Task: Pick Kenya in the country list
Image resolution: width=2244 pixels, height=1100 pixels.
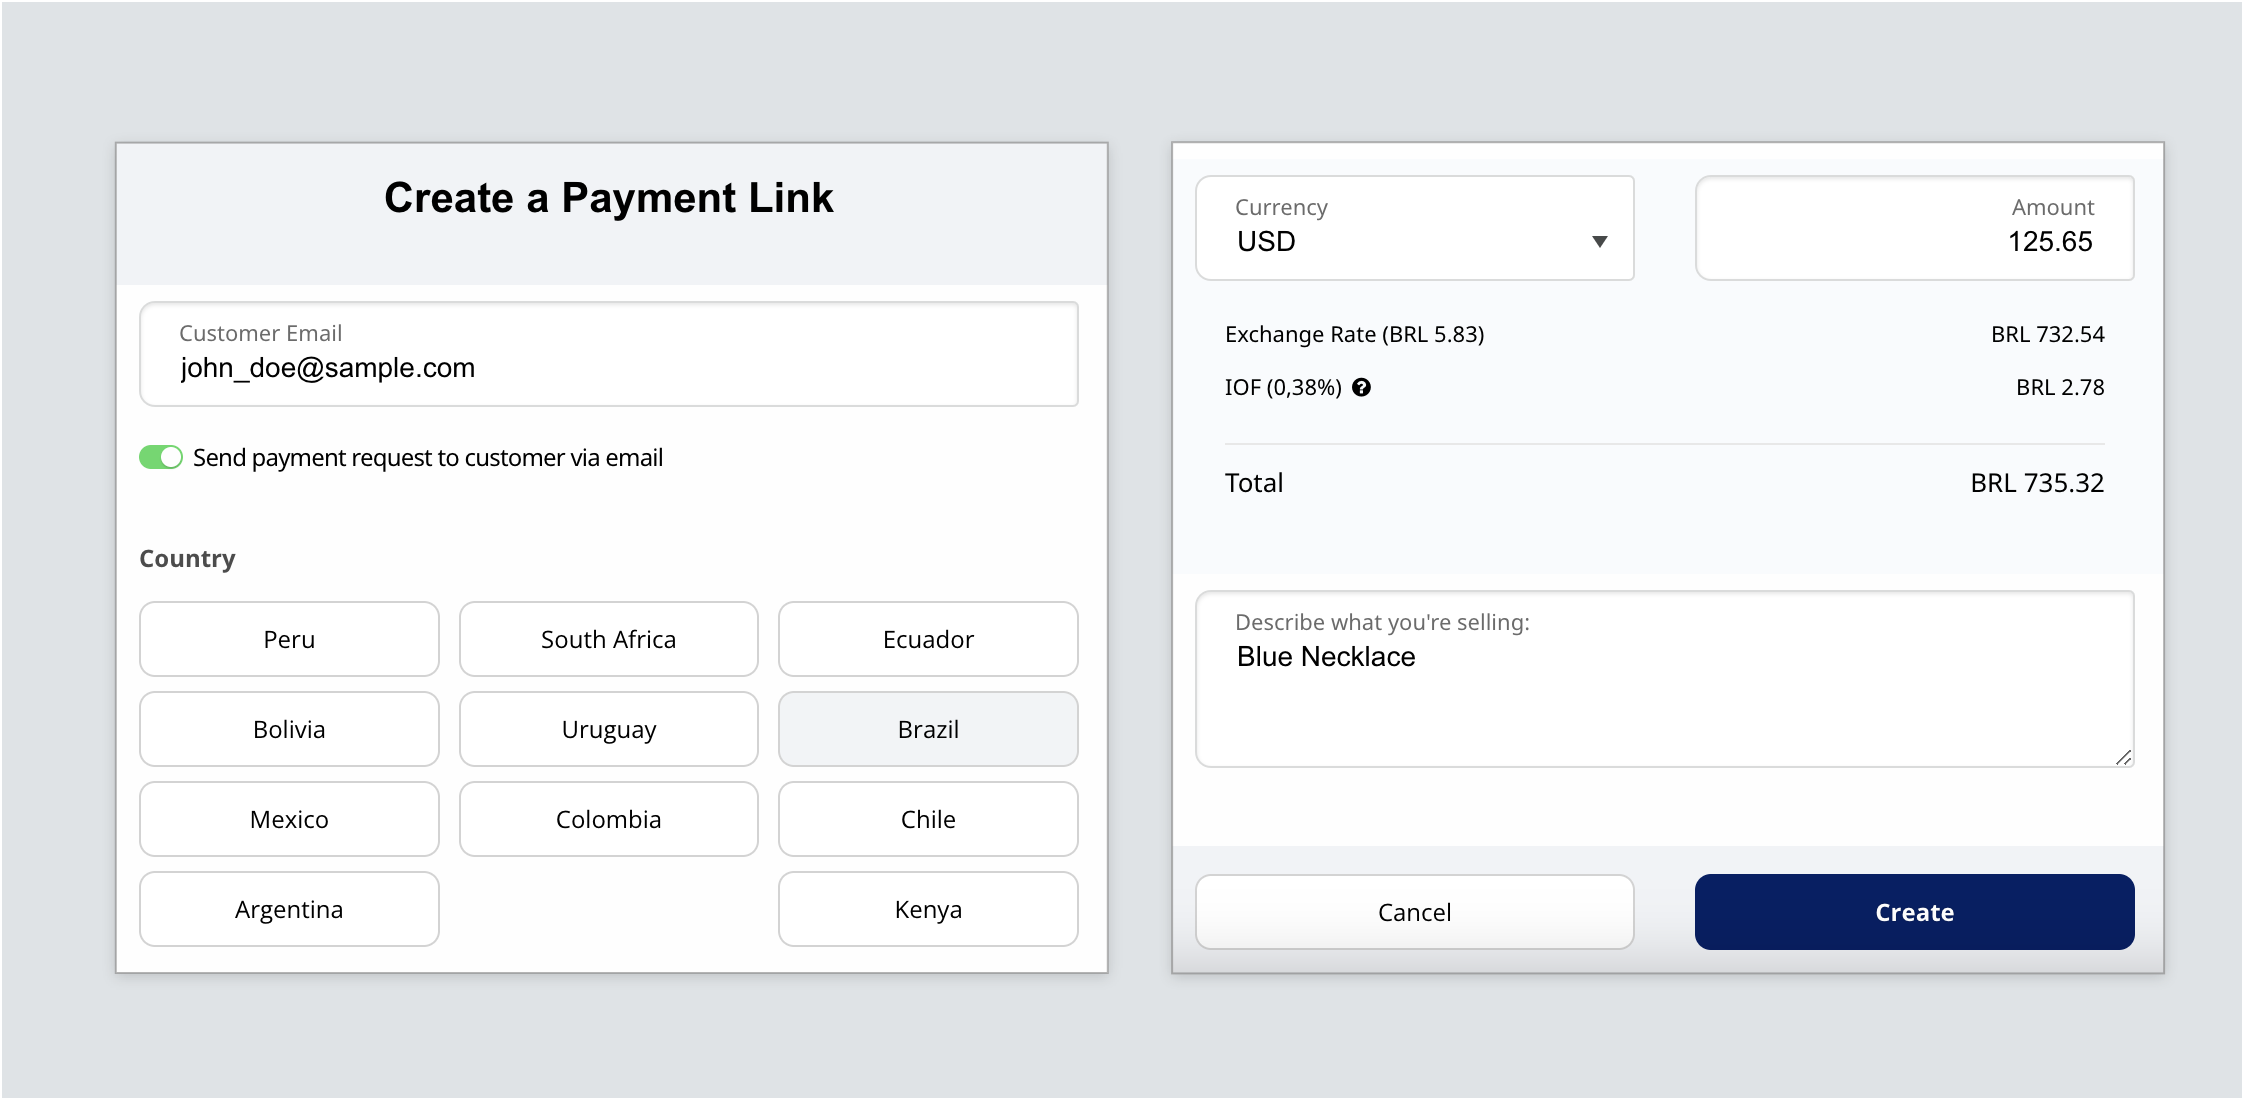Action: [928, 909]
